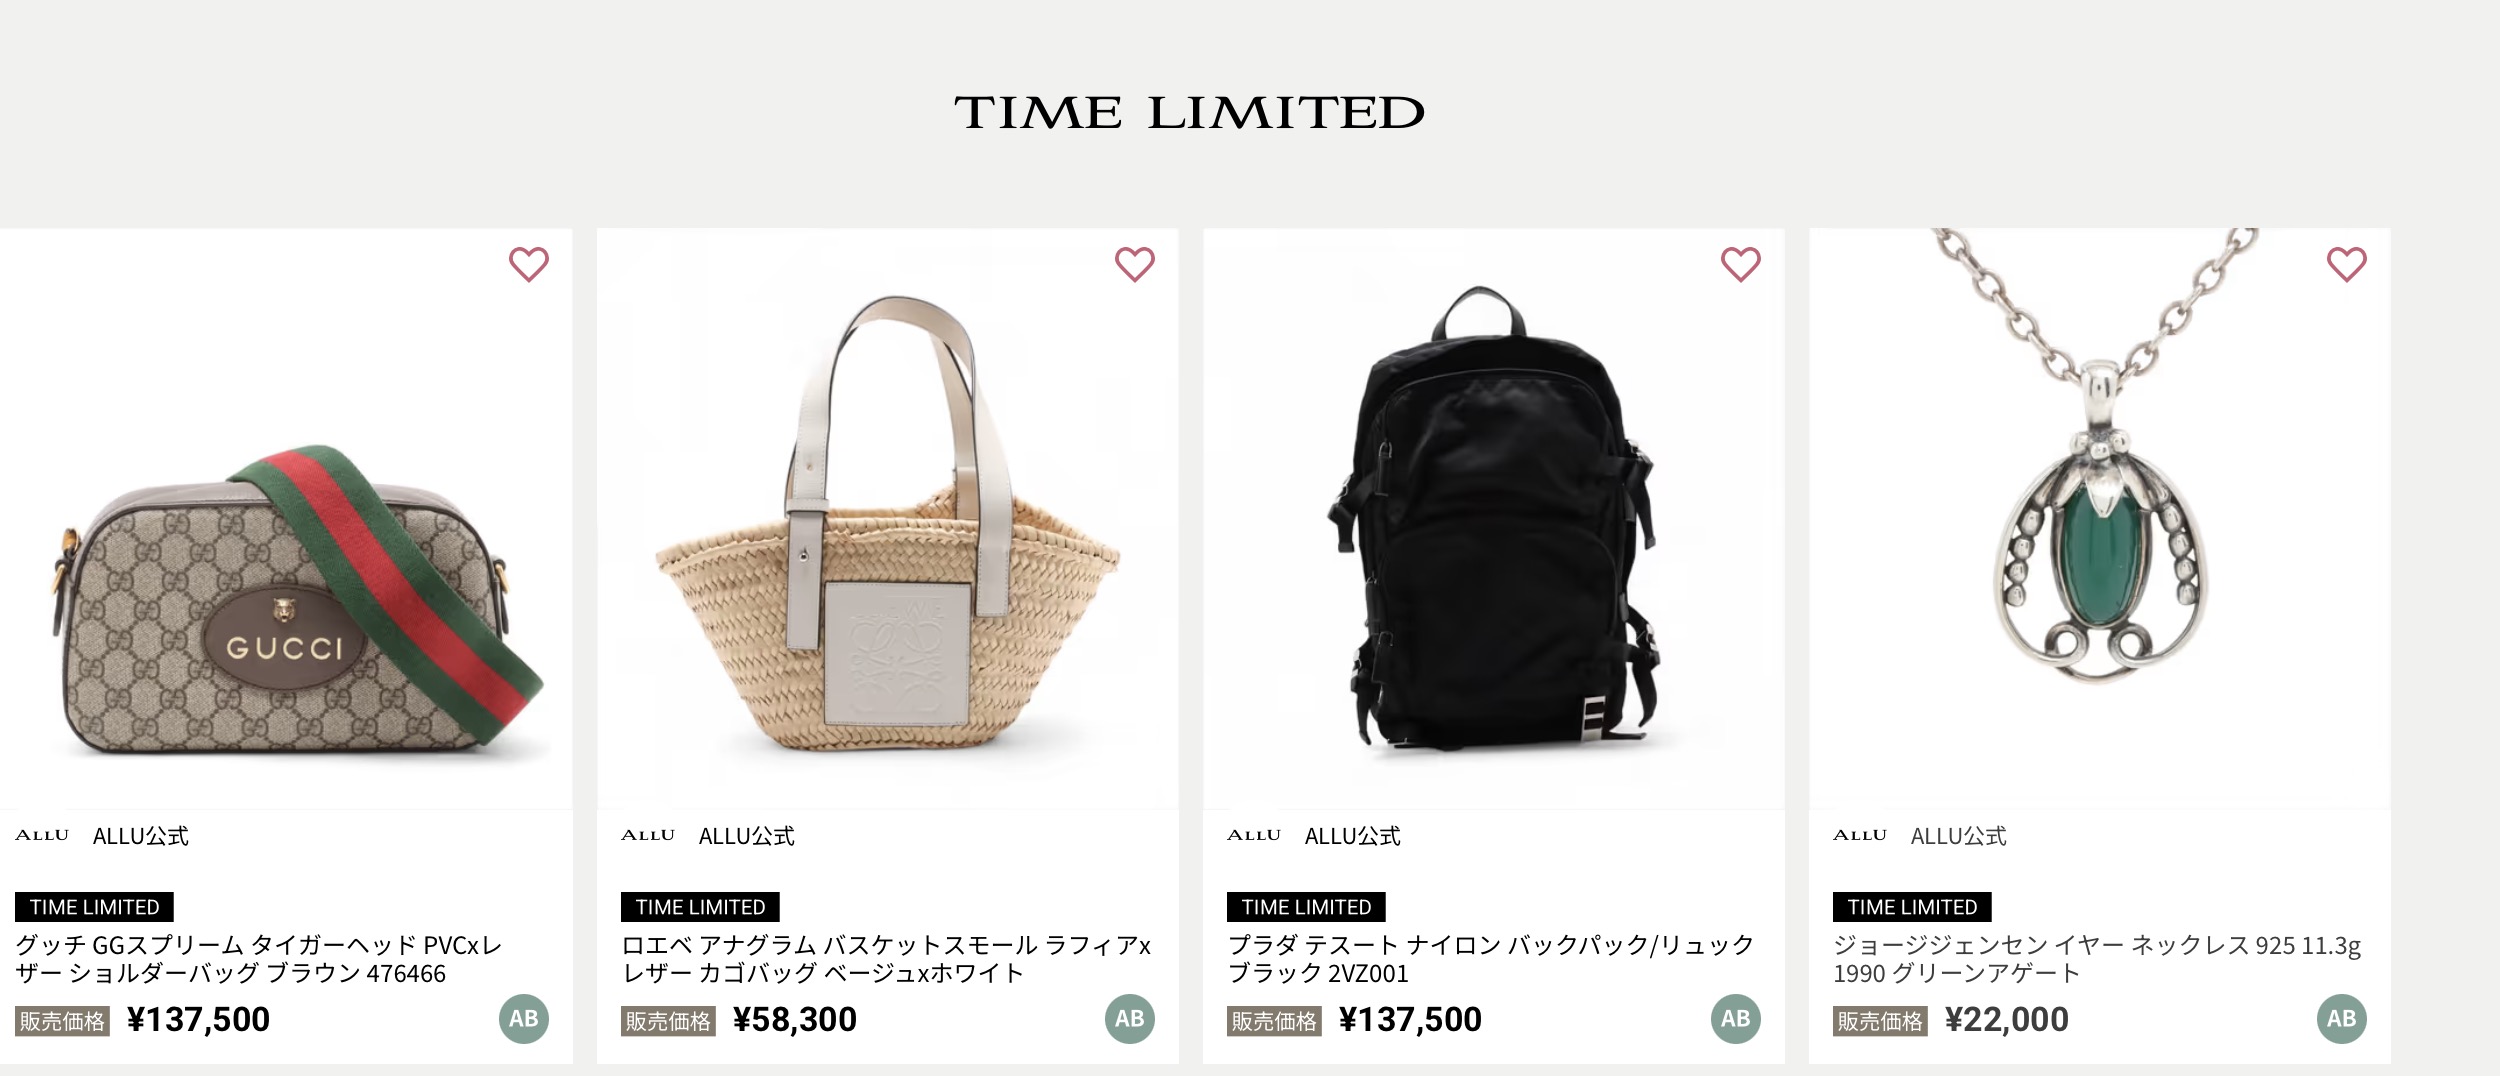Click AB condition badge on Gucci bag
The height and width of the screenshot is (1076, 2500).
click(524, 1019)
